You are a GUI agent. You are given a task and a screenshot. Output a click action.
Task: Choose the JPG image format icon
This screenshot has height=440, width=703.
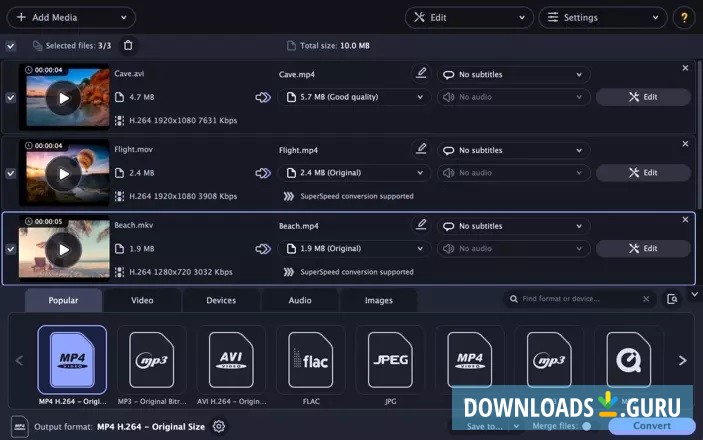click(x=390, y=360)
